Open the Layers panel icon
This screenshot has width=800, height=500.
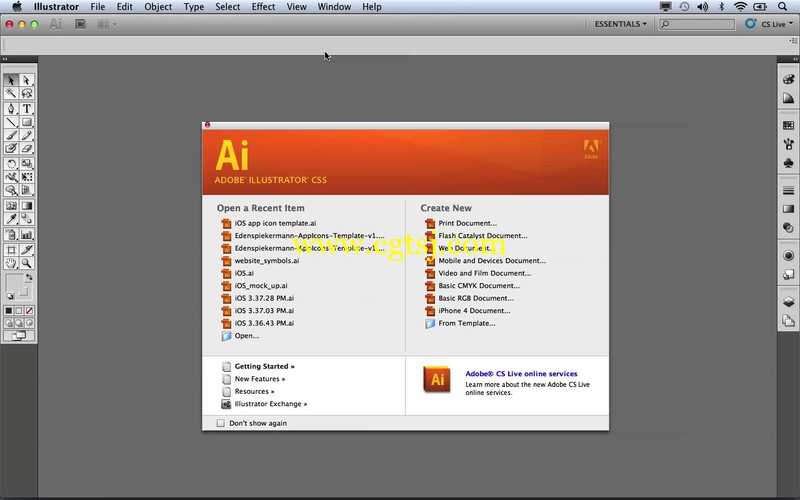[x=788, y=302]
